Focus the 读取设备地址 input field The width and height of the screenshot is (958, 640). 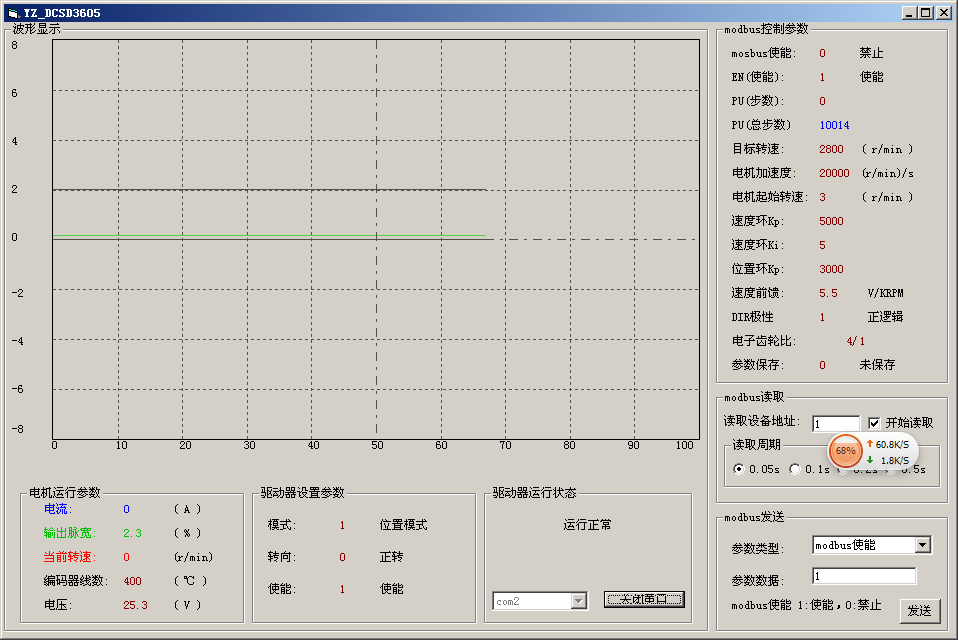835,424
